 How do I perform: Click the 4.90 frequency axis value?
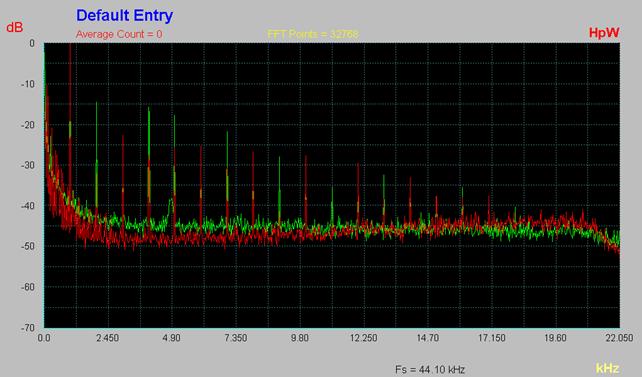(x=171, y=338)
